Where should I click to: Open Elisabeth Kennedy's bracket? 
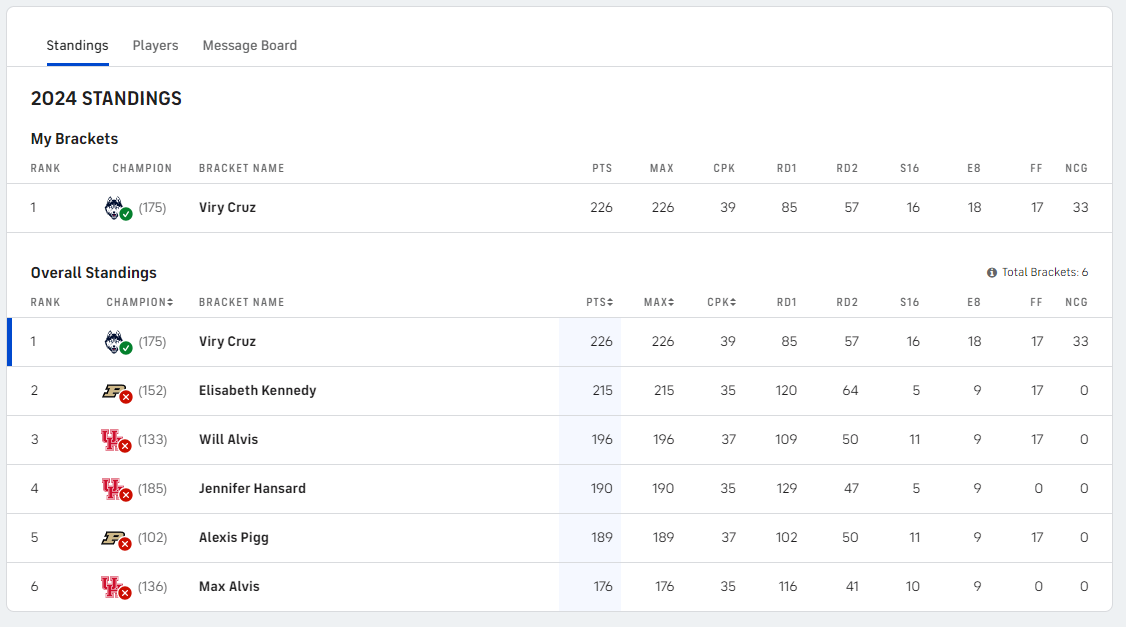pos(257,391)
